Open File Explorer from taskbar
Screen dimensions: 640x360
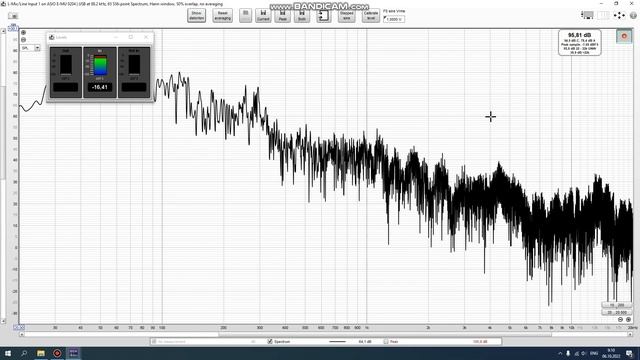tap(41, 353)
